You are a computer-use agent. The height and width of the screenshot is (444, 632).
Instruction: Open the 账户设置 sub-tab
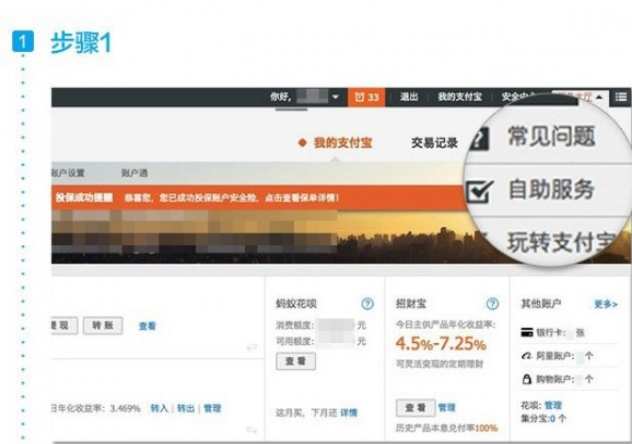coord(68,173)
